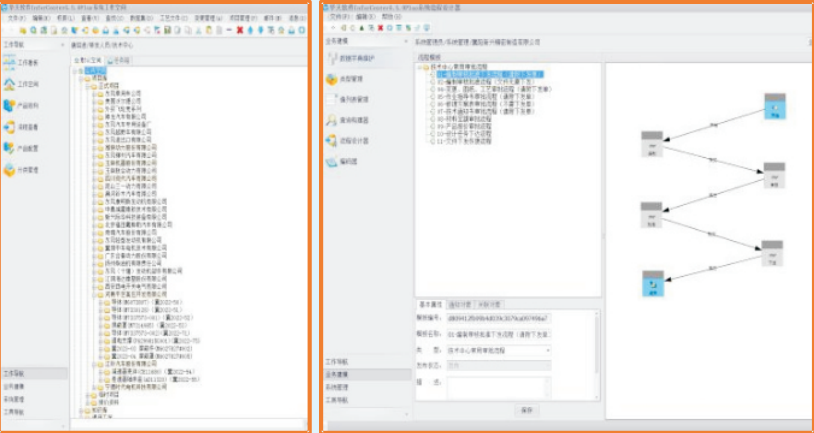The image size is (814, 433).
Task: Click the 模板名称 text field
Action: pos(497,334)
